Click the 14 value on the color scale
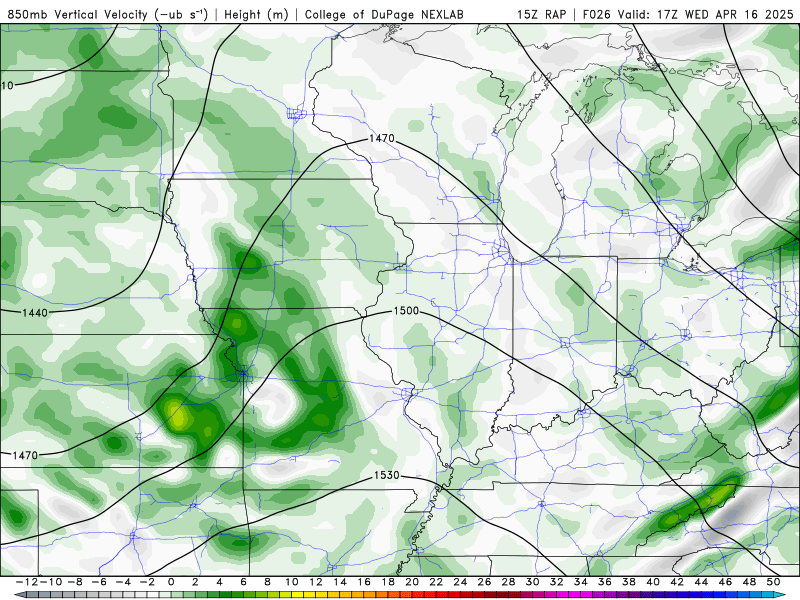The height and width of the screenshot is (600, 800). [340, 582]
